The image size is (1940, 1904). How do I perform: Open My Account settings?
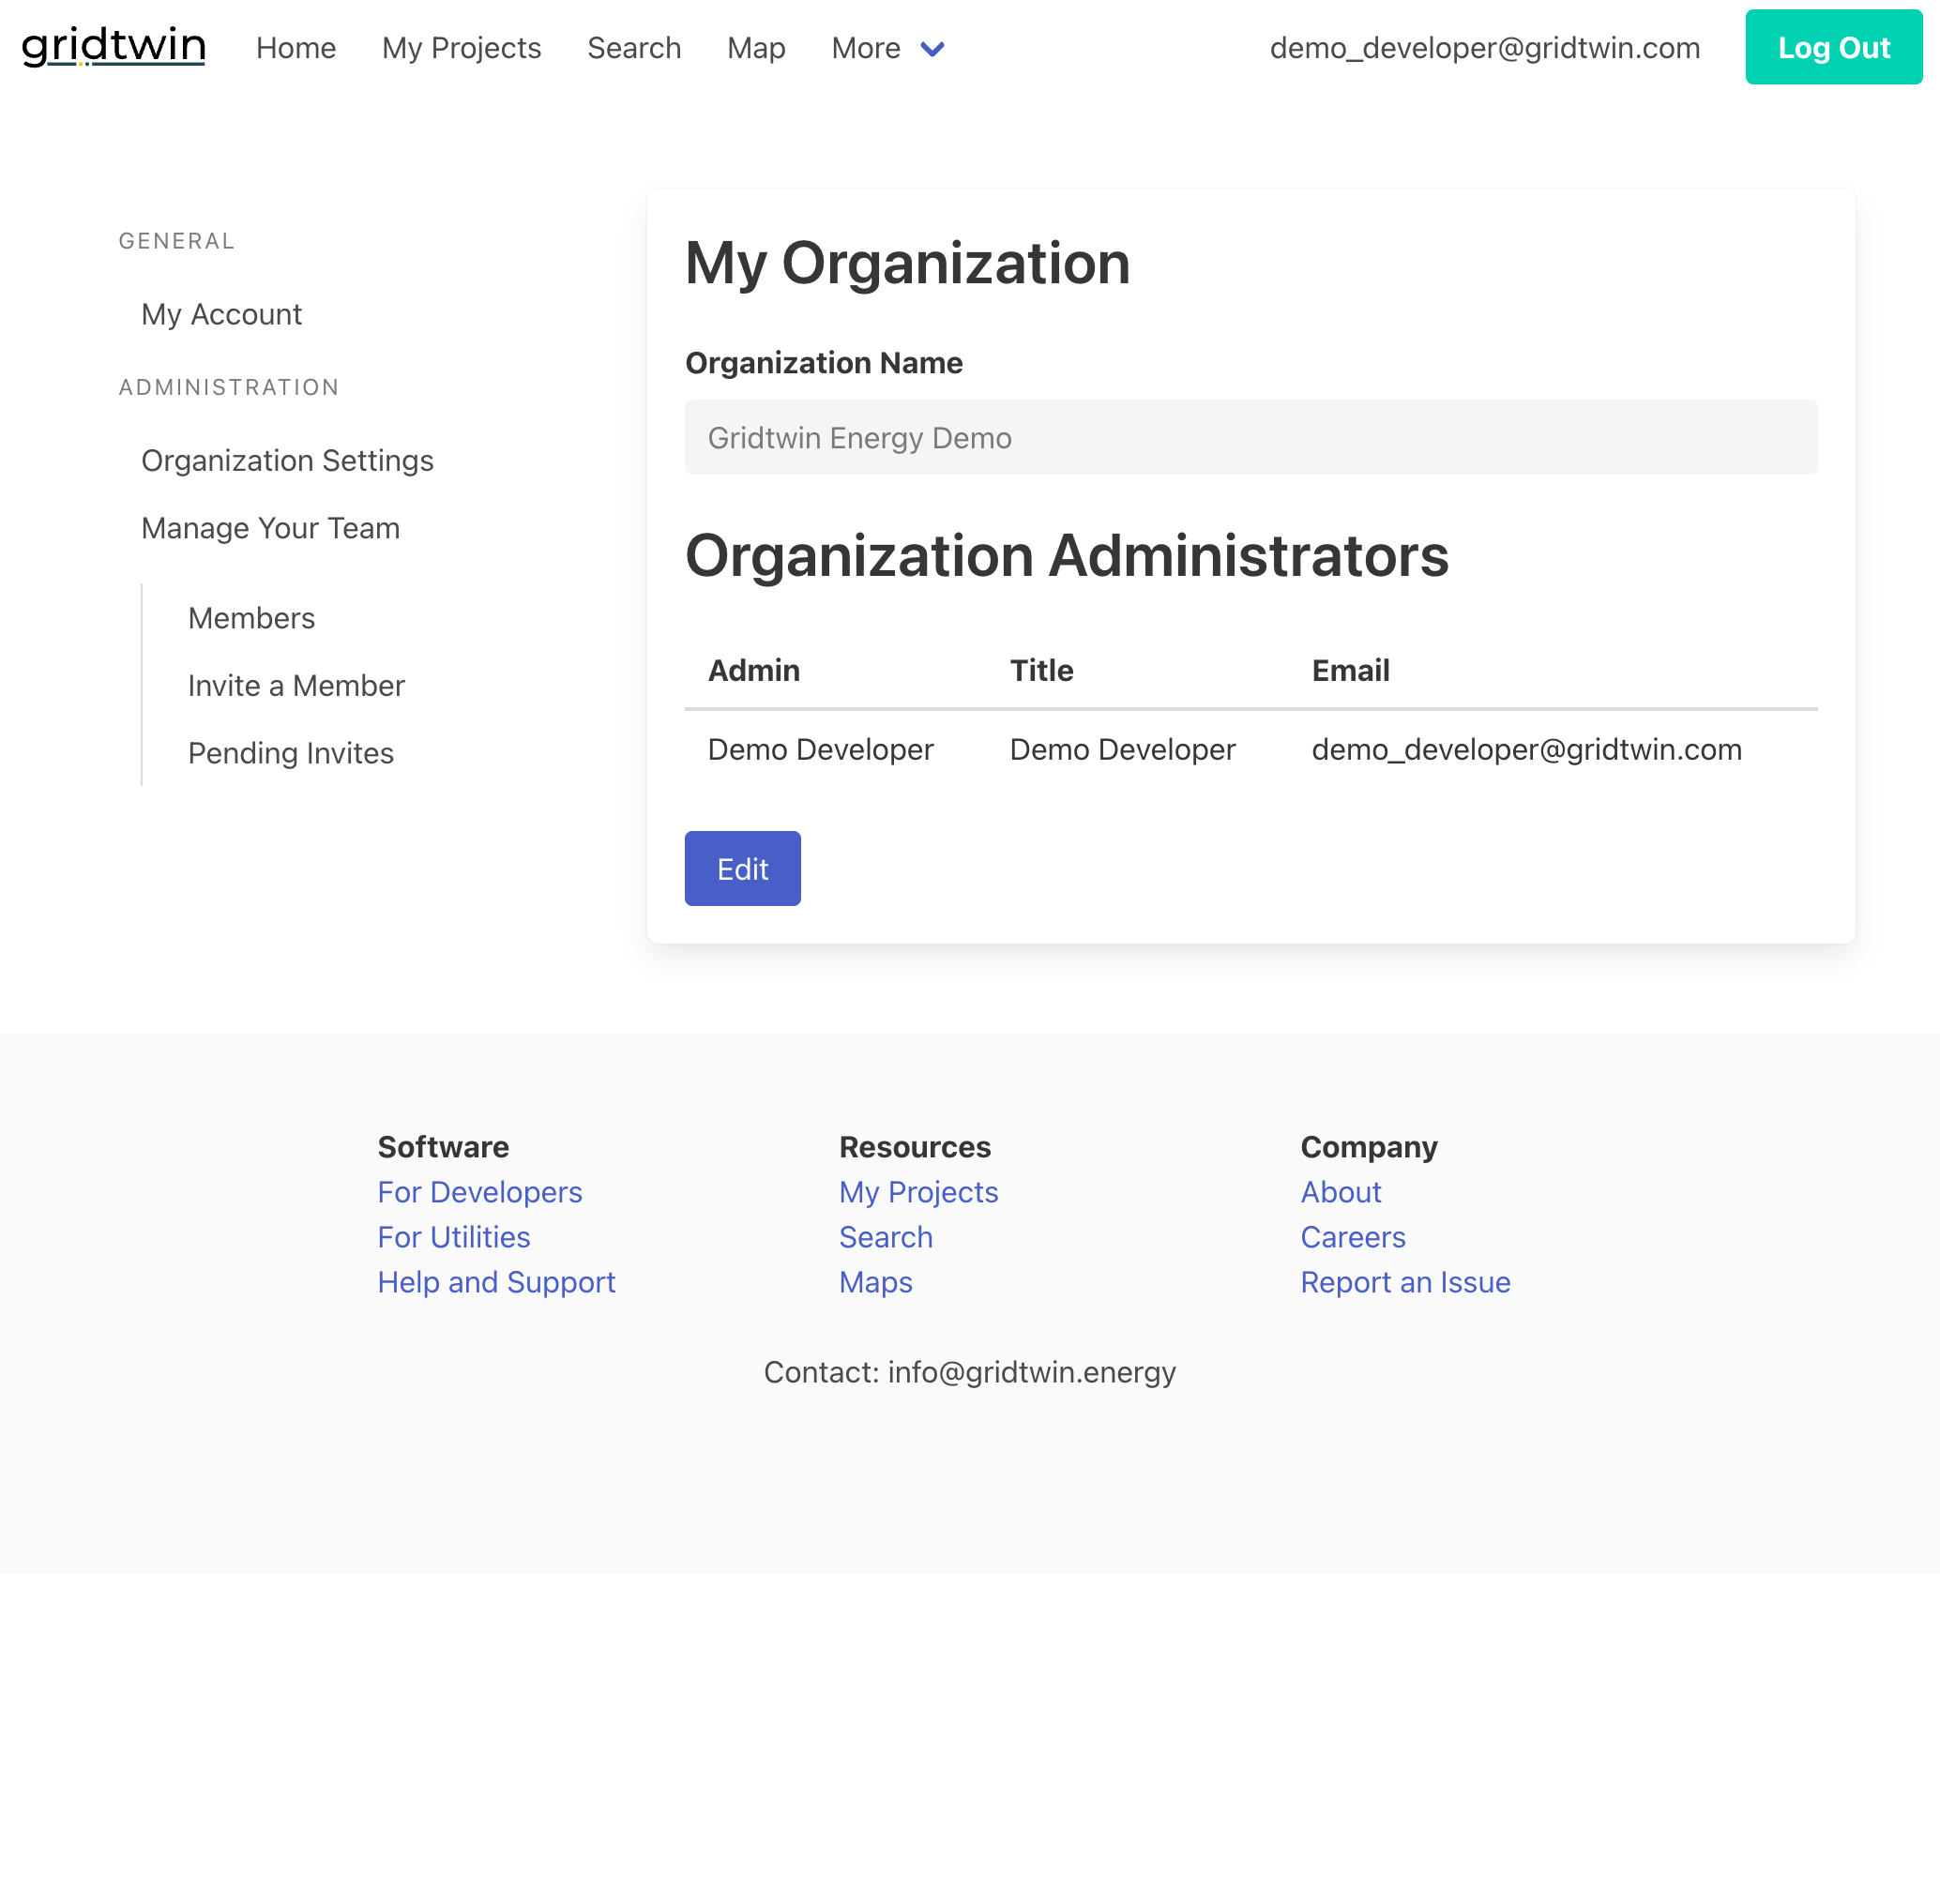pos(221,313)
